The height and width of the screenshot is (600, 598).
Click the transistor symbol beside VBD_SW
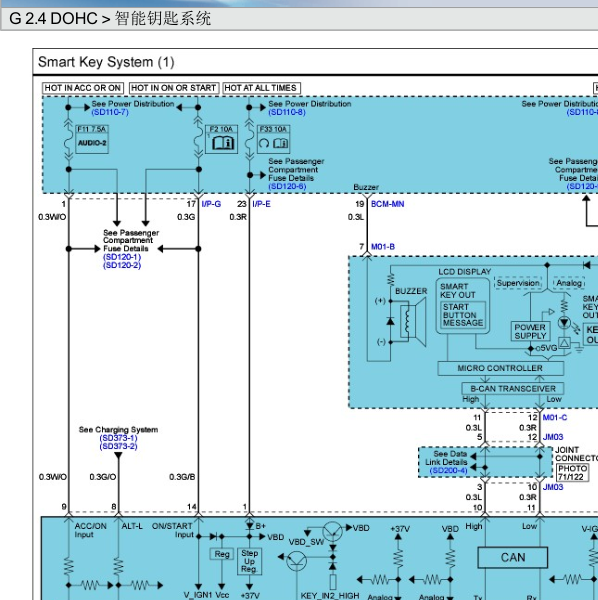point(332,531)
